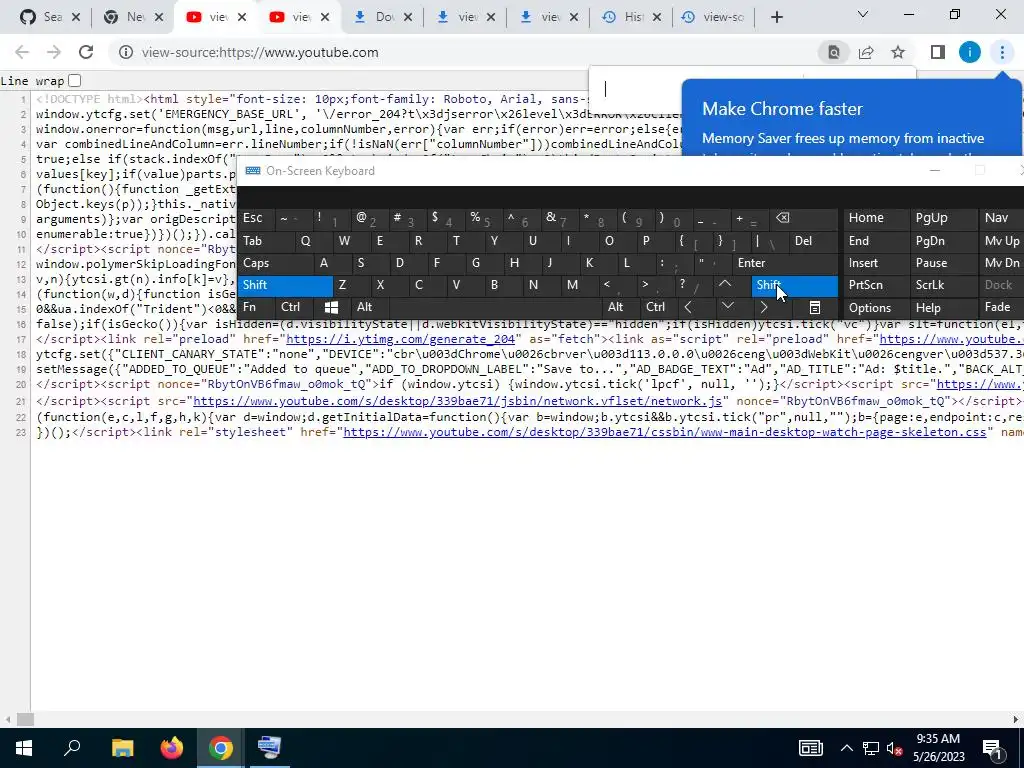Open the network.vflset/network.js source link
The width and height of the screenshot is (1024, 768).
(457, 401)
